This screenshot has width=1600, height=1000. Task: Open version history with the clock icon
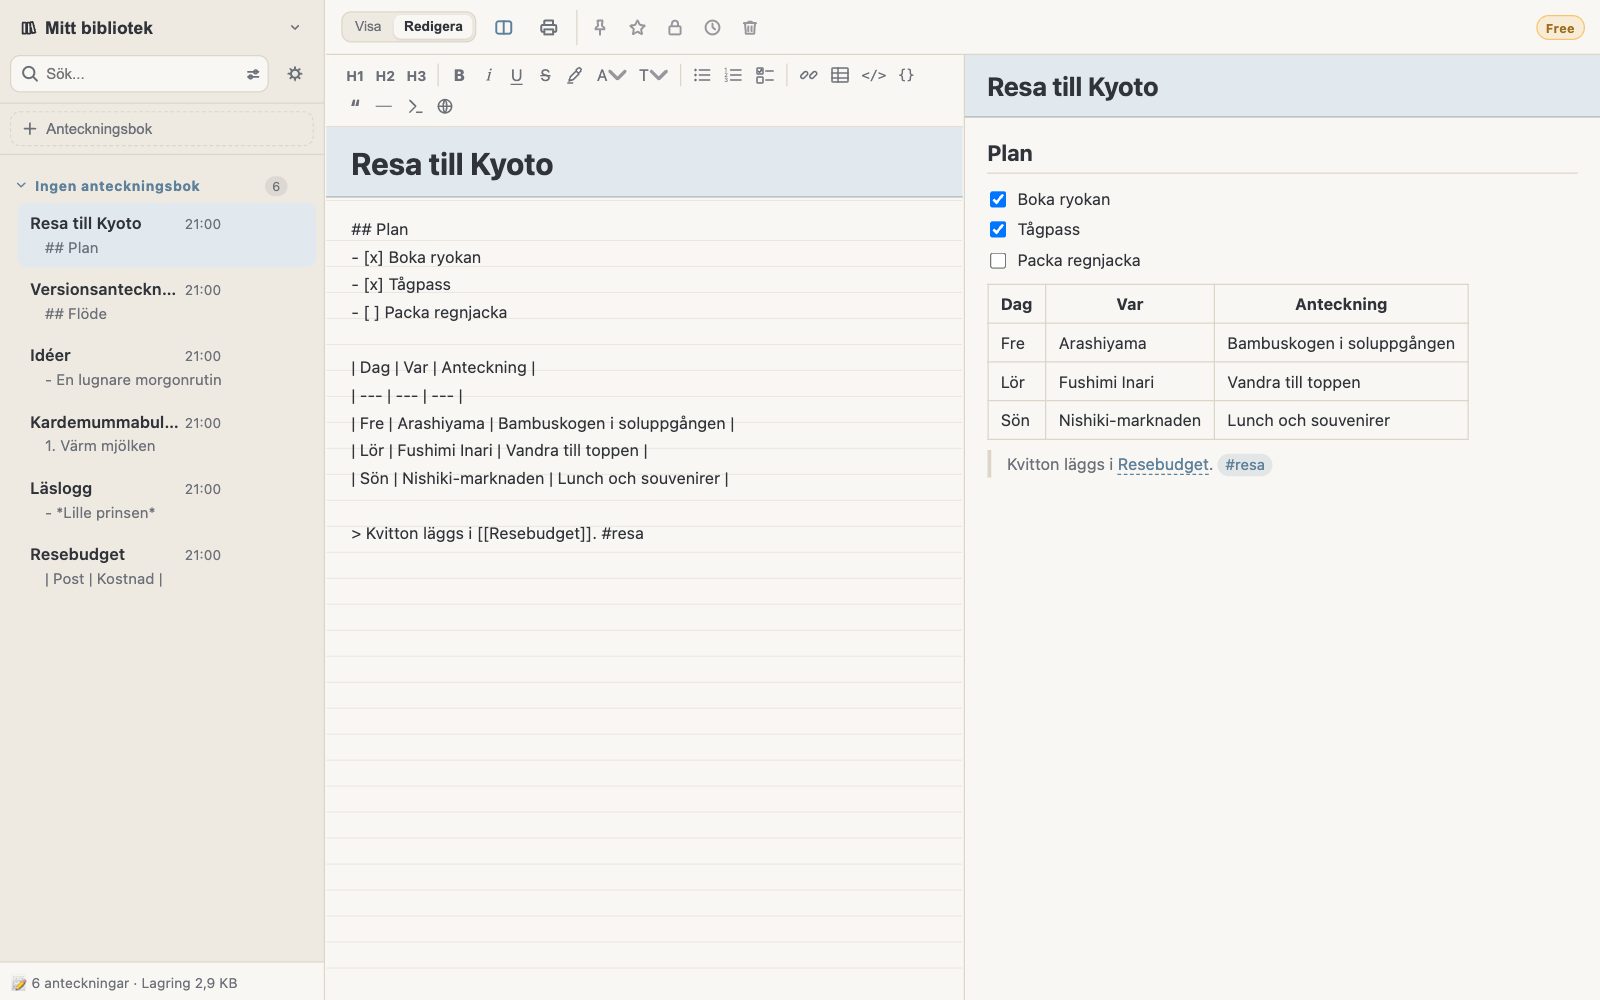pos(712,28)
